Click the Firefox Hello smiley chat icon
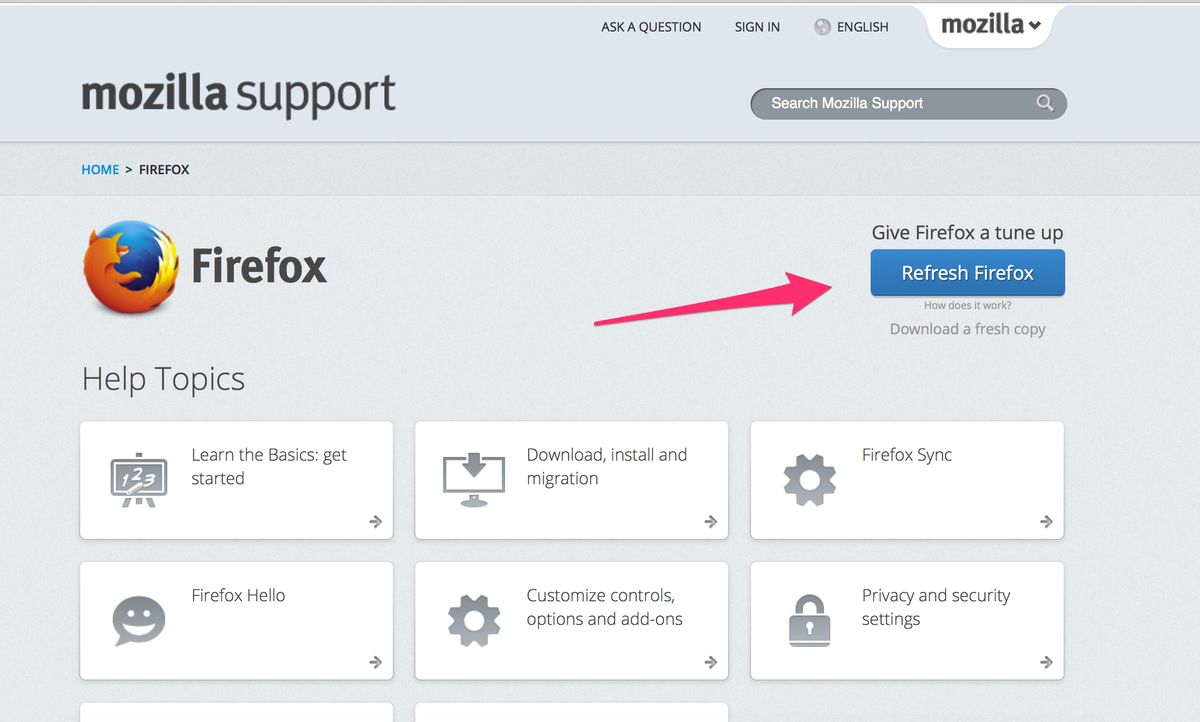 [x=138, y=620]
